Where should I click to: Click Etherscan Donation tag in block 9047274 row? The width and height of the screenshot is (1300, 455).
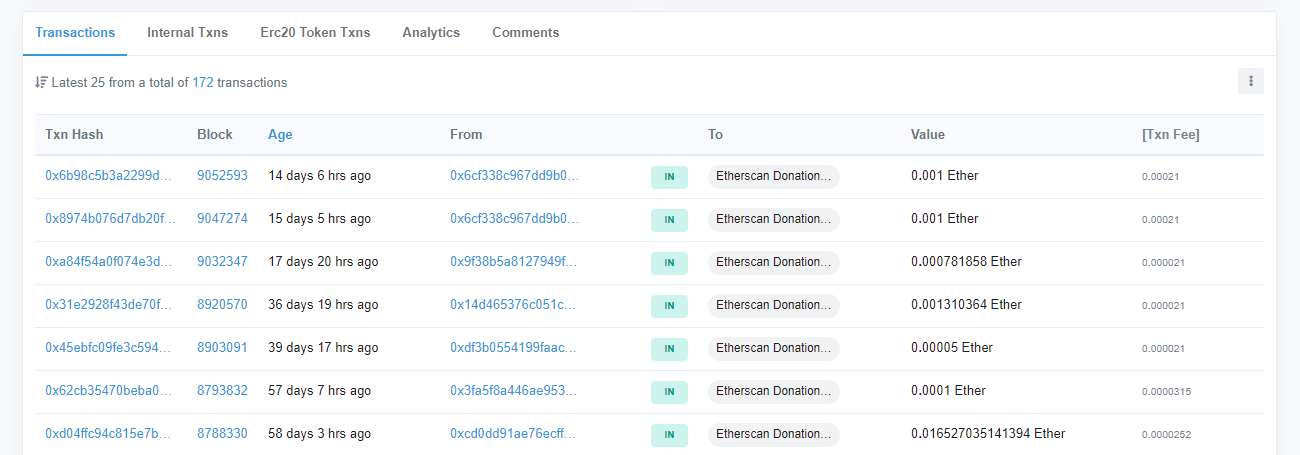pyautogui.click(x=773, y=219)
